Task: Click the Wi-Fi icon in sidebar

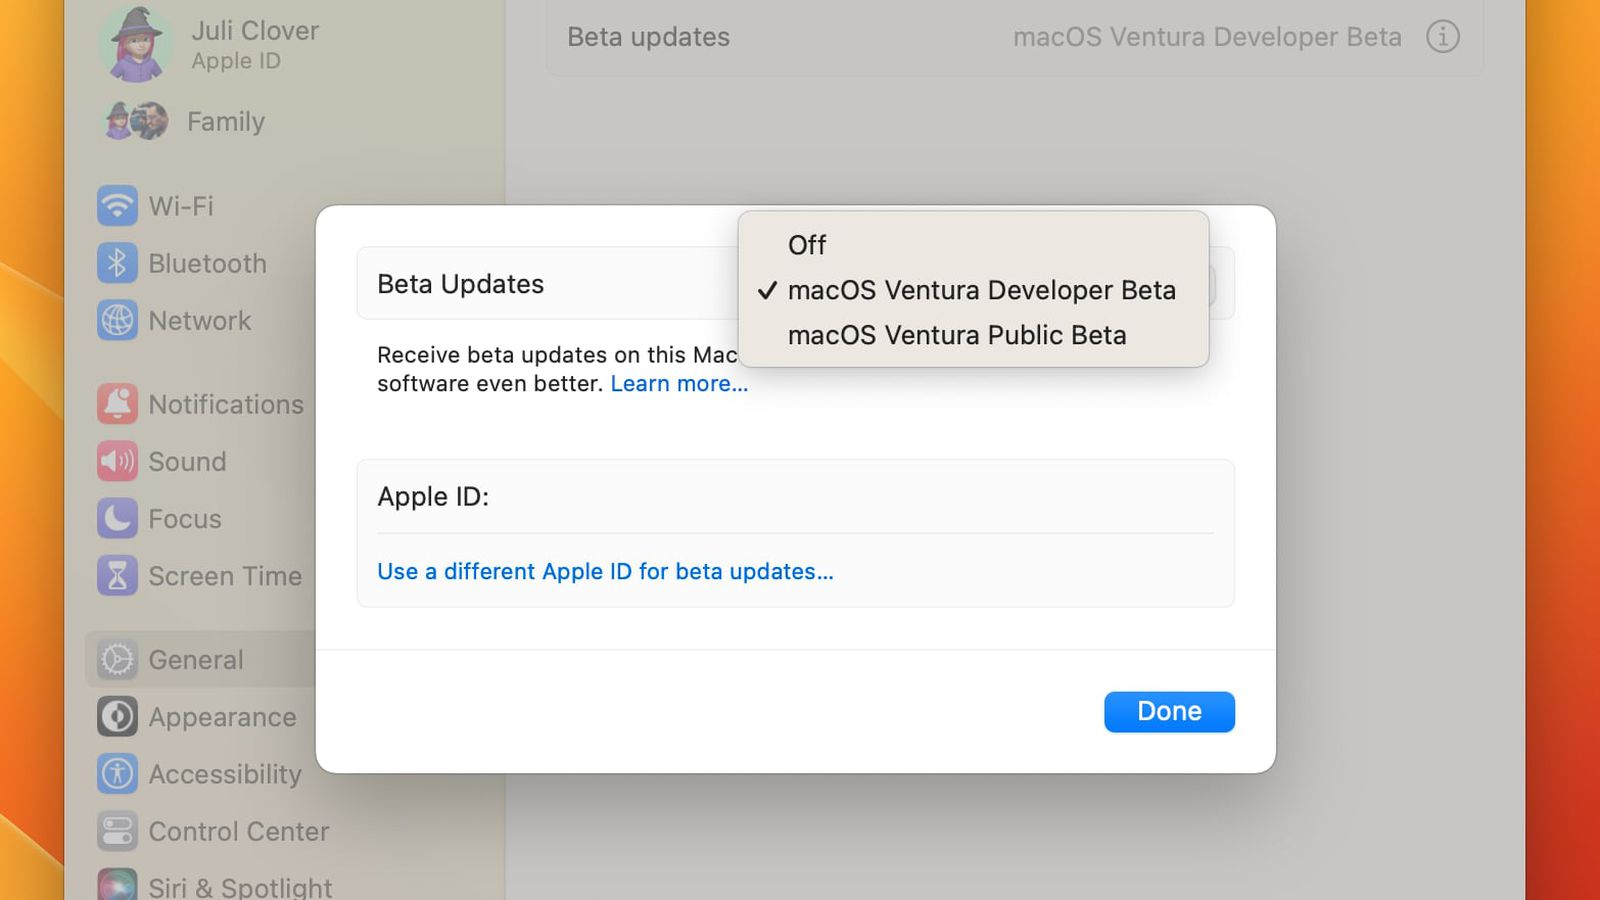Action: coord(117,206)
